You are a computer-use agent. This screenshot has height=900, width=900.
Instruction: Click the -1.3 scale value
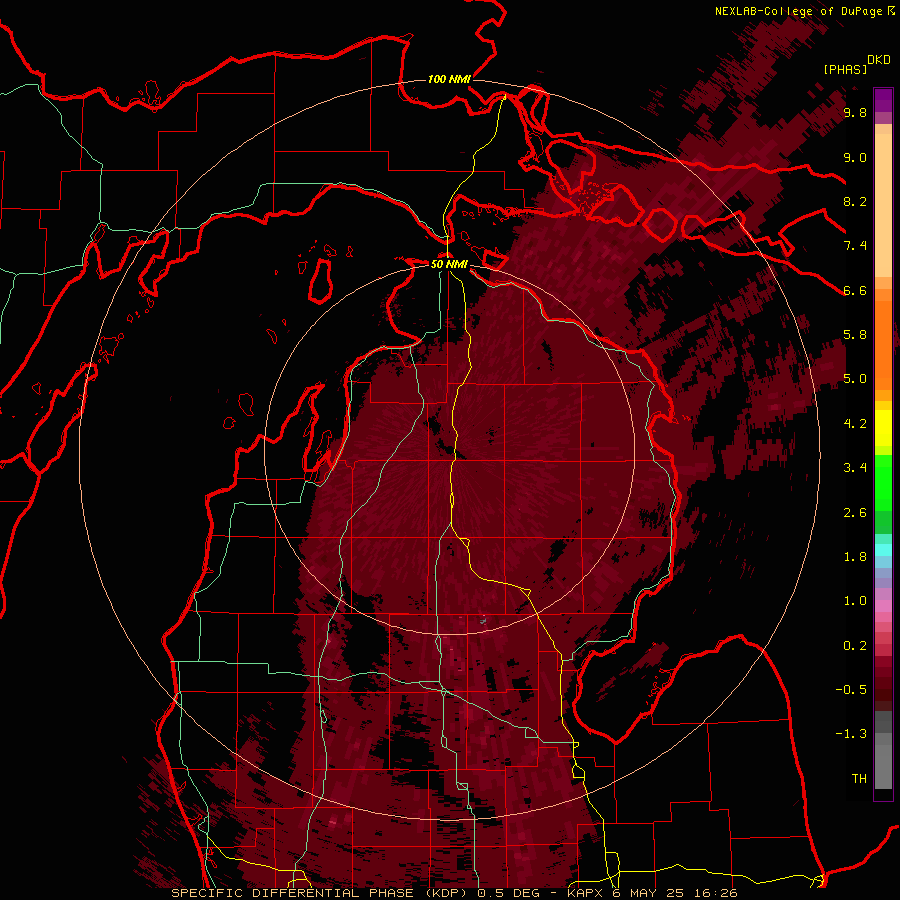tap(851, 734)
